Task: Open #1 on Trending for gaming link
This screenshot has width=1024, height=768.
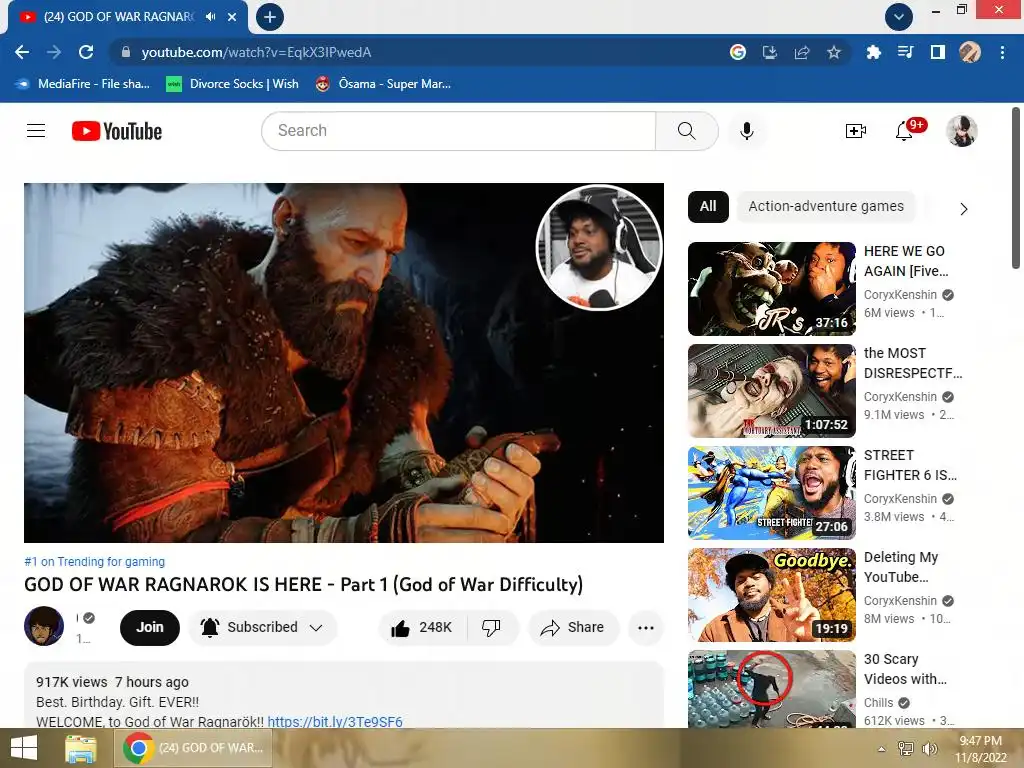Action: click(95, 562)
